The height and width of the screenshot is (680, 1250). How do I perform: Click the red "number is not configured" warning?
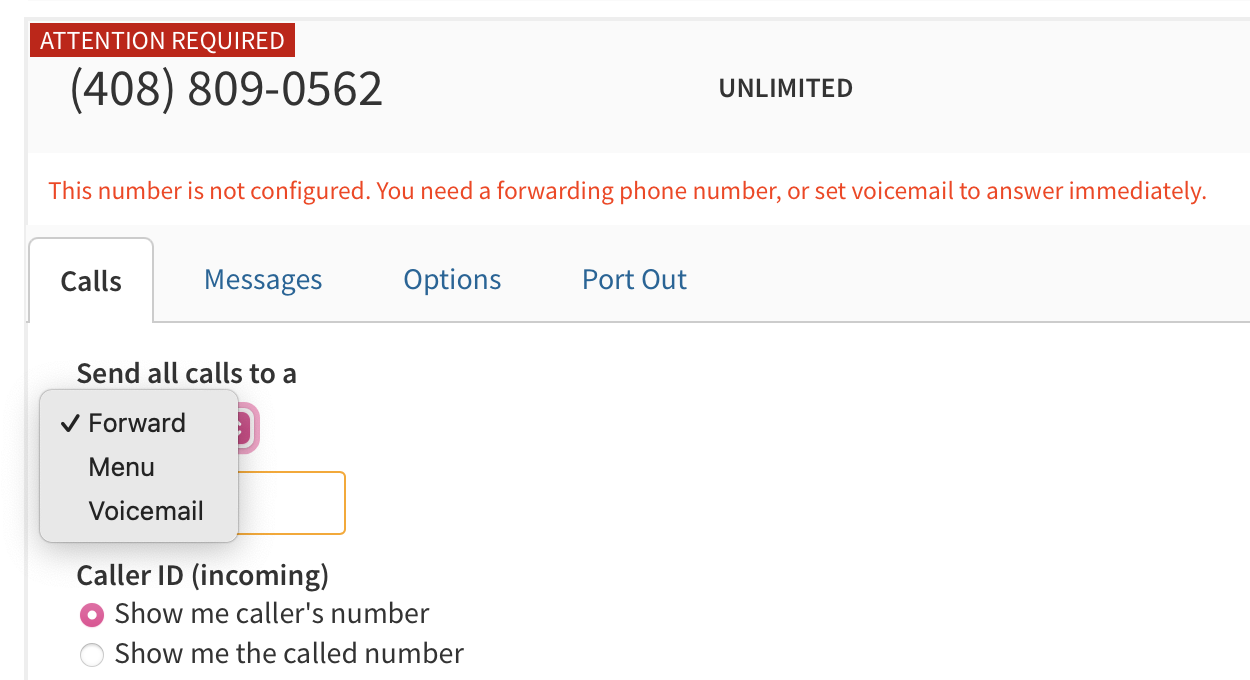[x=627, y=190]
